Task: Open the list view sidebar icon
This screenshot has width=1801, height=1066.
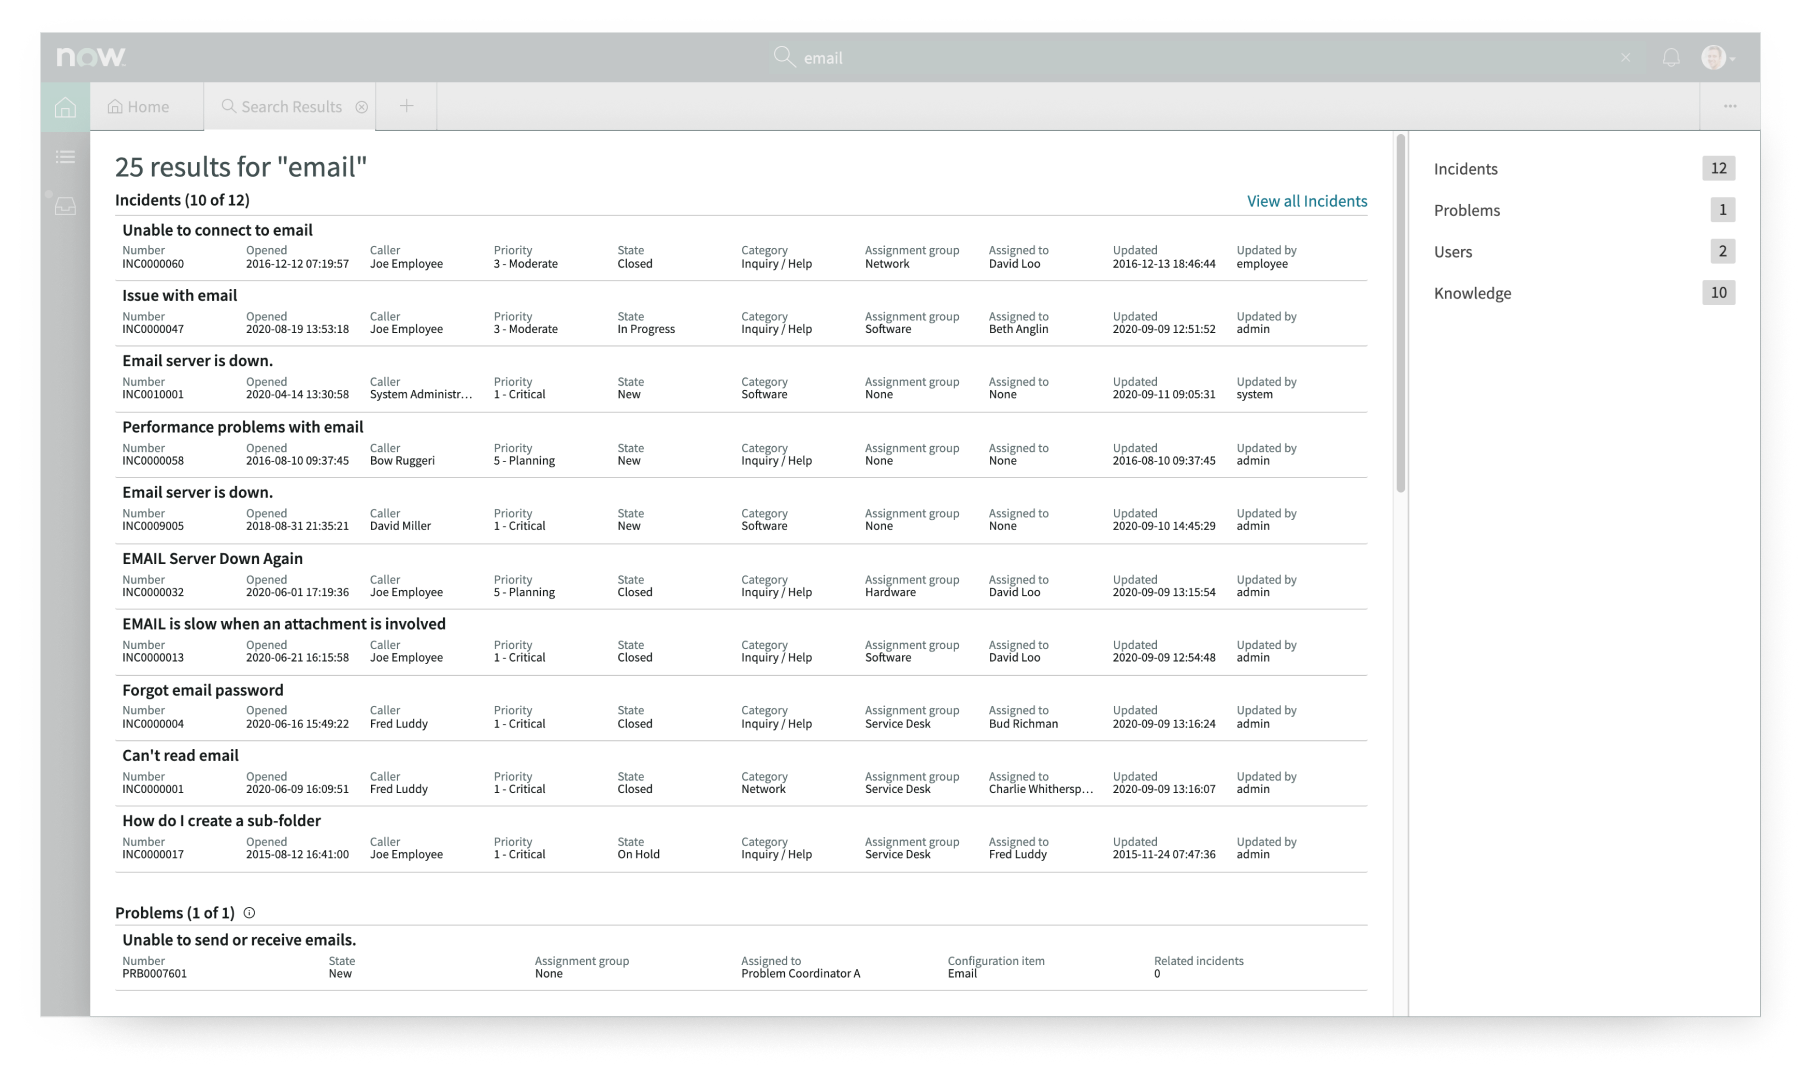Action: pyautogui.click(x=65, y=157)
